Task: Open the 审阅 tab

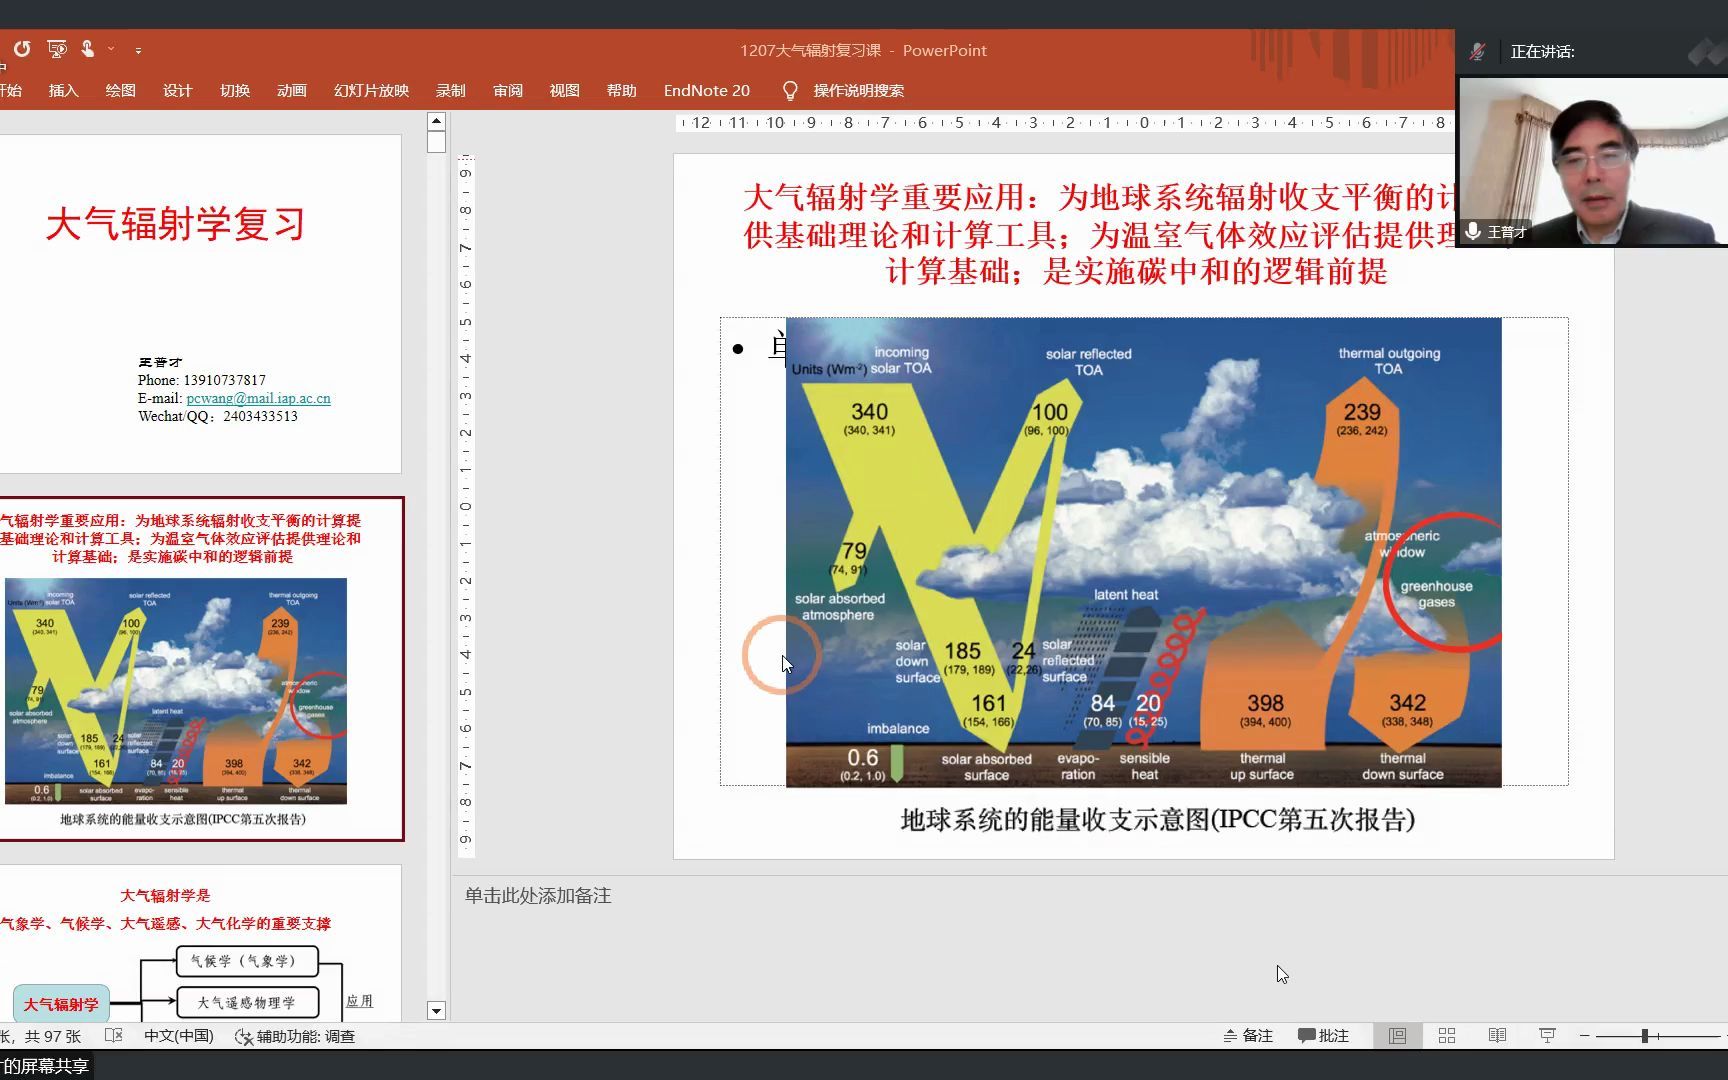Action: pos(507,90)
